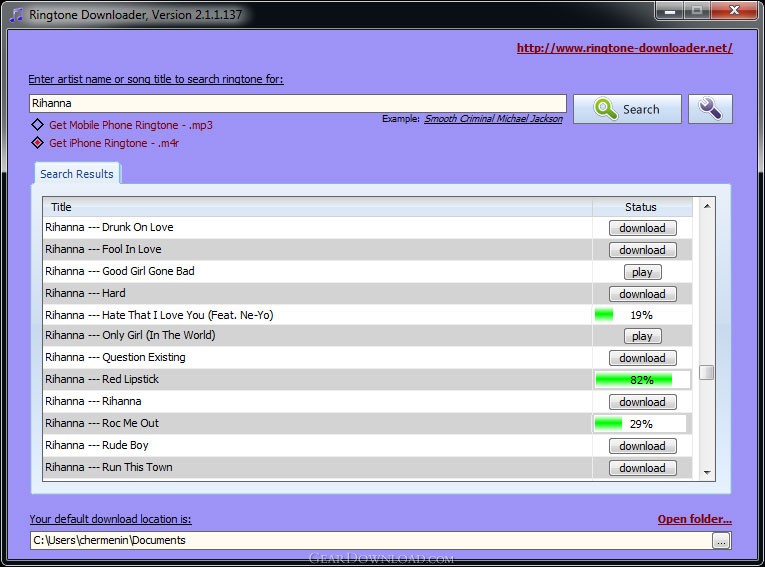This screenshot has height=567, width=765.
Task: Download Rihanna --- Fool In Love
Action: 643,250
